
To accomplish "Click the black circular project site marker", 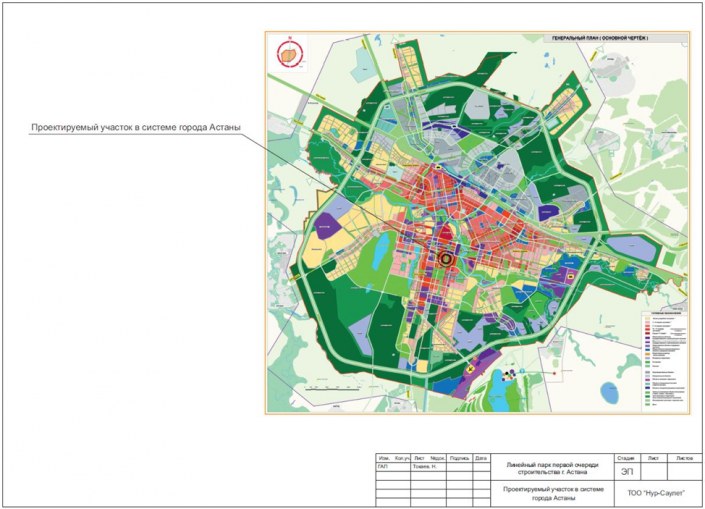I will pyautogui.click(x=446, y=259).
